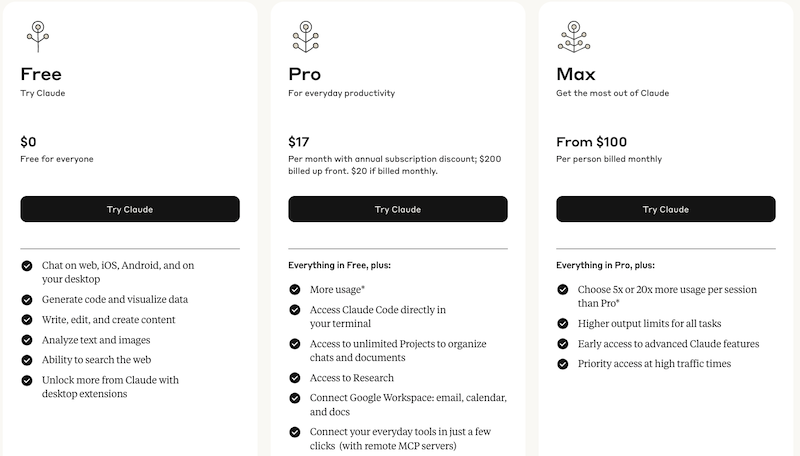Click checkmark next to Connect Google Workspace
Screen dimensions: 800x456
point(295,398)
